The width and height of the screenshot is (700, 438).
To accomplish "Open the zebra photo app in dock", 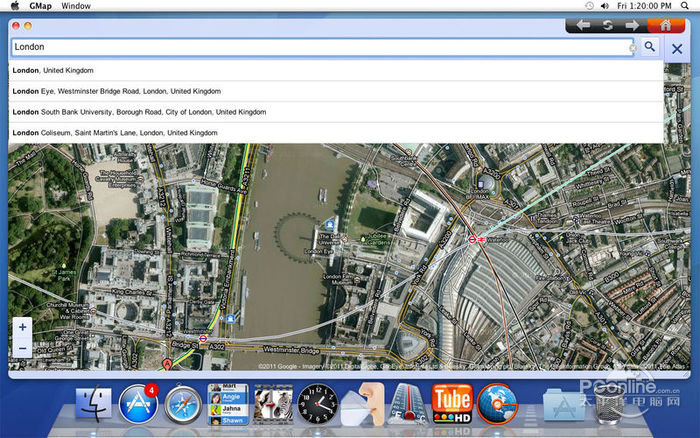I will coord(273,404).
